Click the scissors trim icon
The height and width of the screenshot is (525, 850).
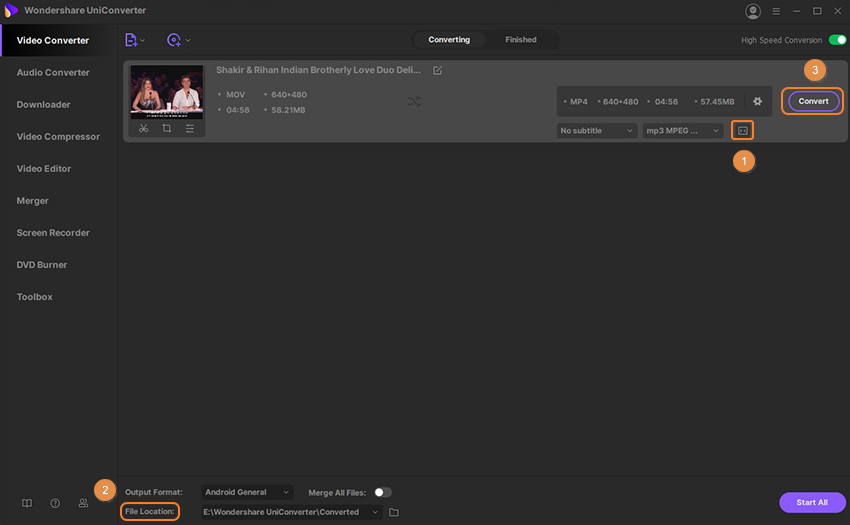pos(143,129)
